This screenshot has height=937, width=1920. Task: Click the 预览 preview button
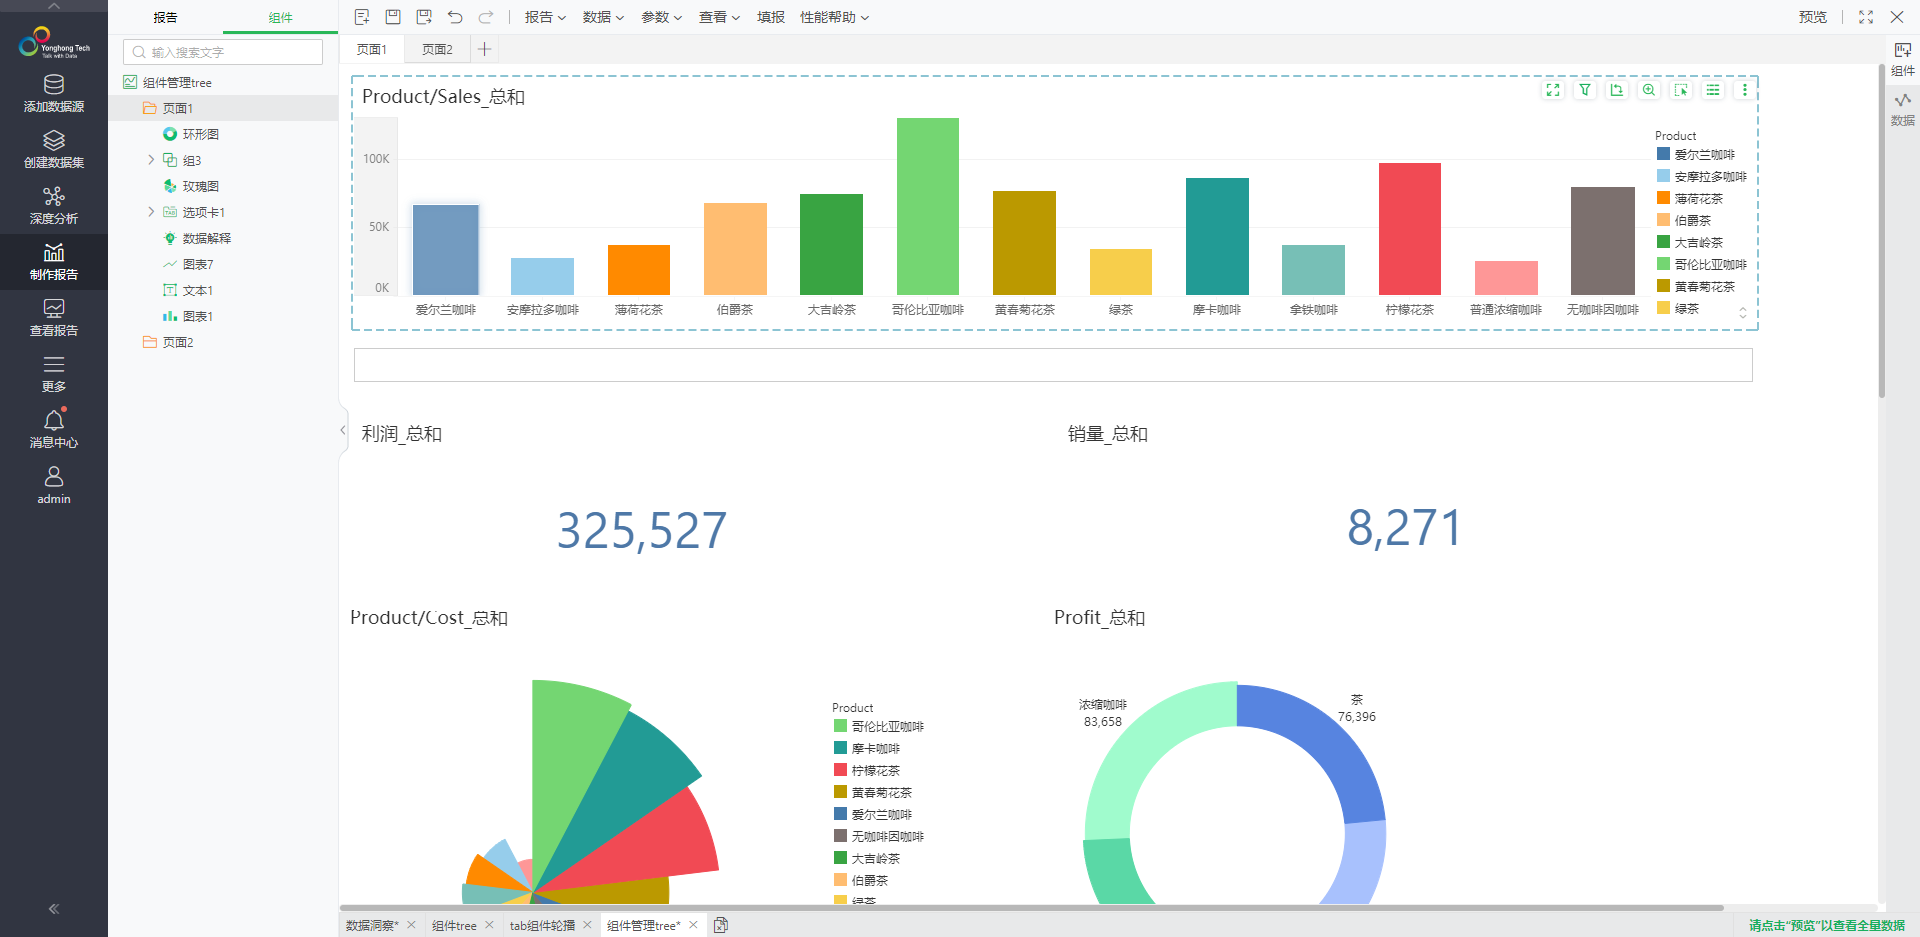[x=1812, y=17]
